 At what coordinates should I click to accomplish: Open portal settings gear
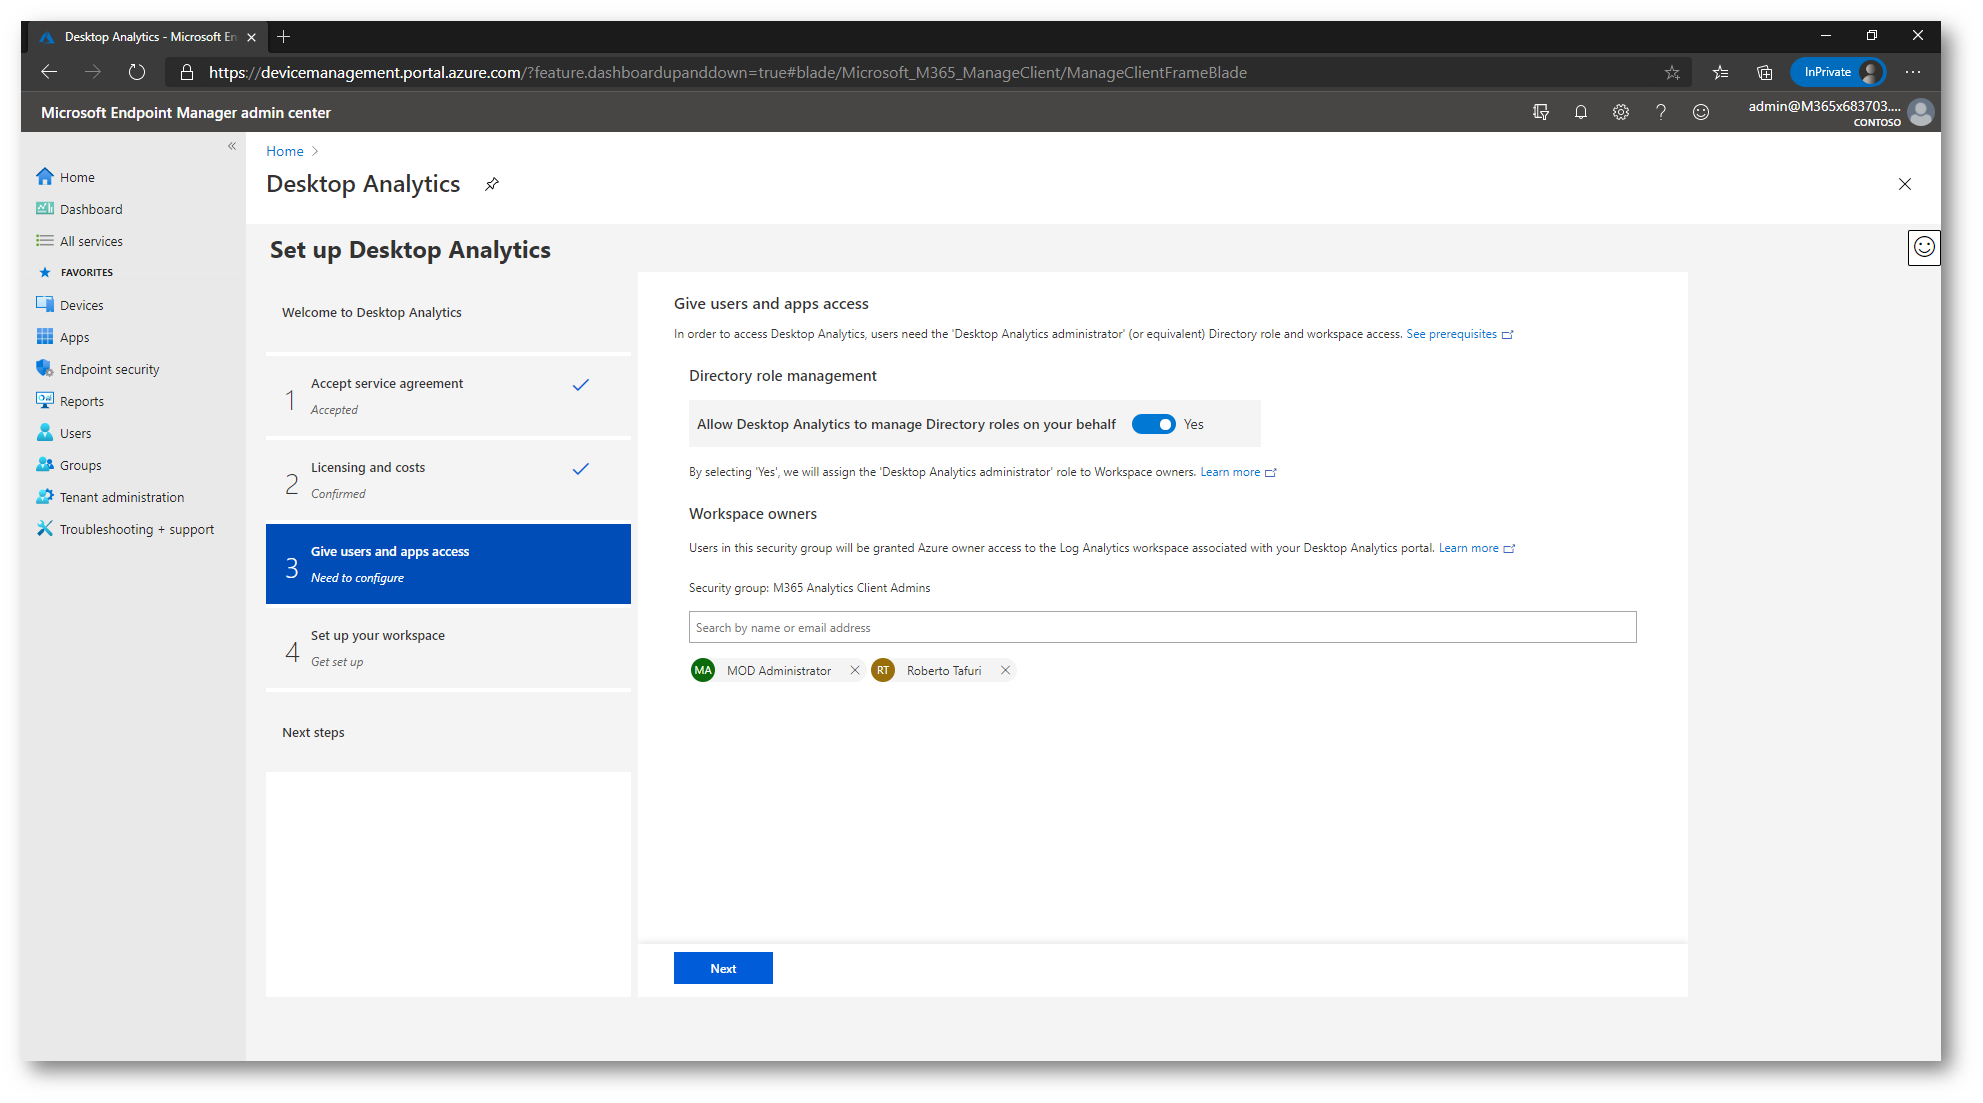tap(1621, 112)
